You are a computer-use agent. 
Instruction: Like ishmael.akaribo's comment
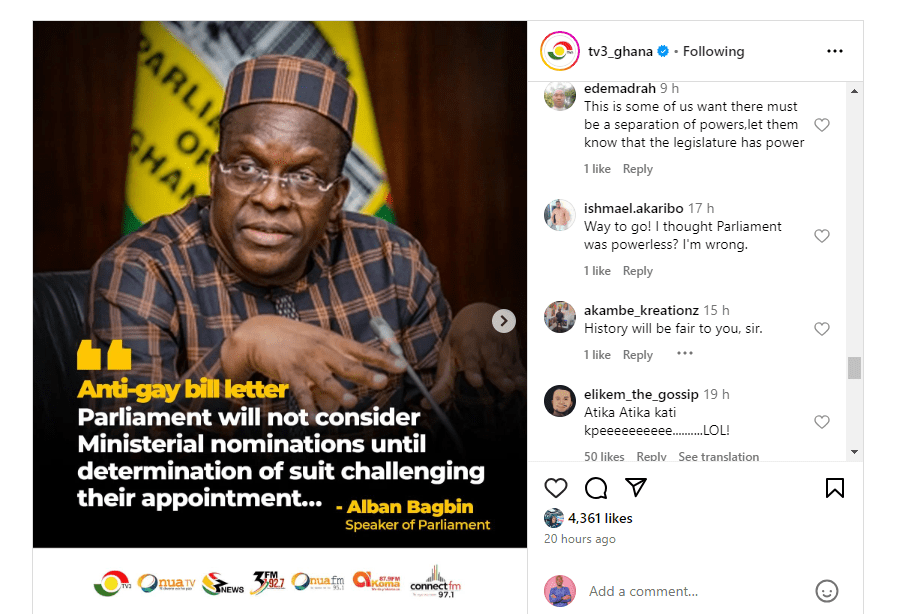click(822, 235)
